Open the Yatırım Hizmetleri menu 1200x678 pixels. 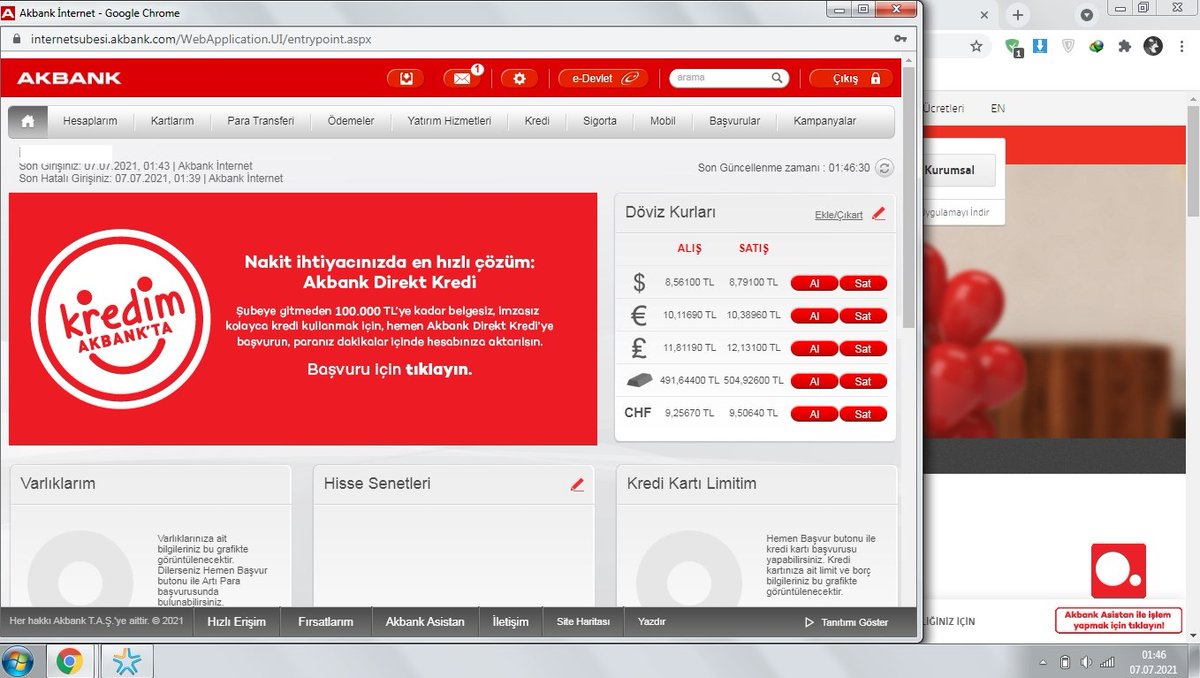point(449,121)
